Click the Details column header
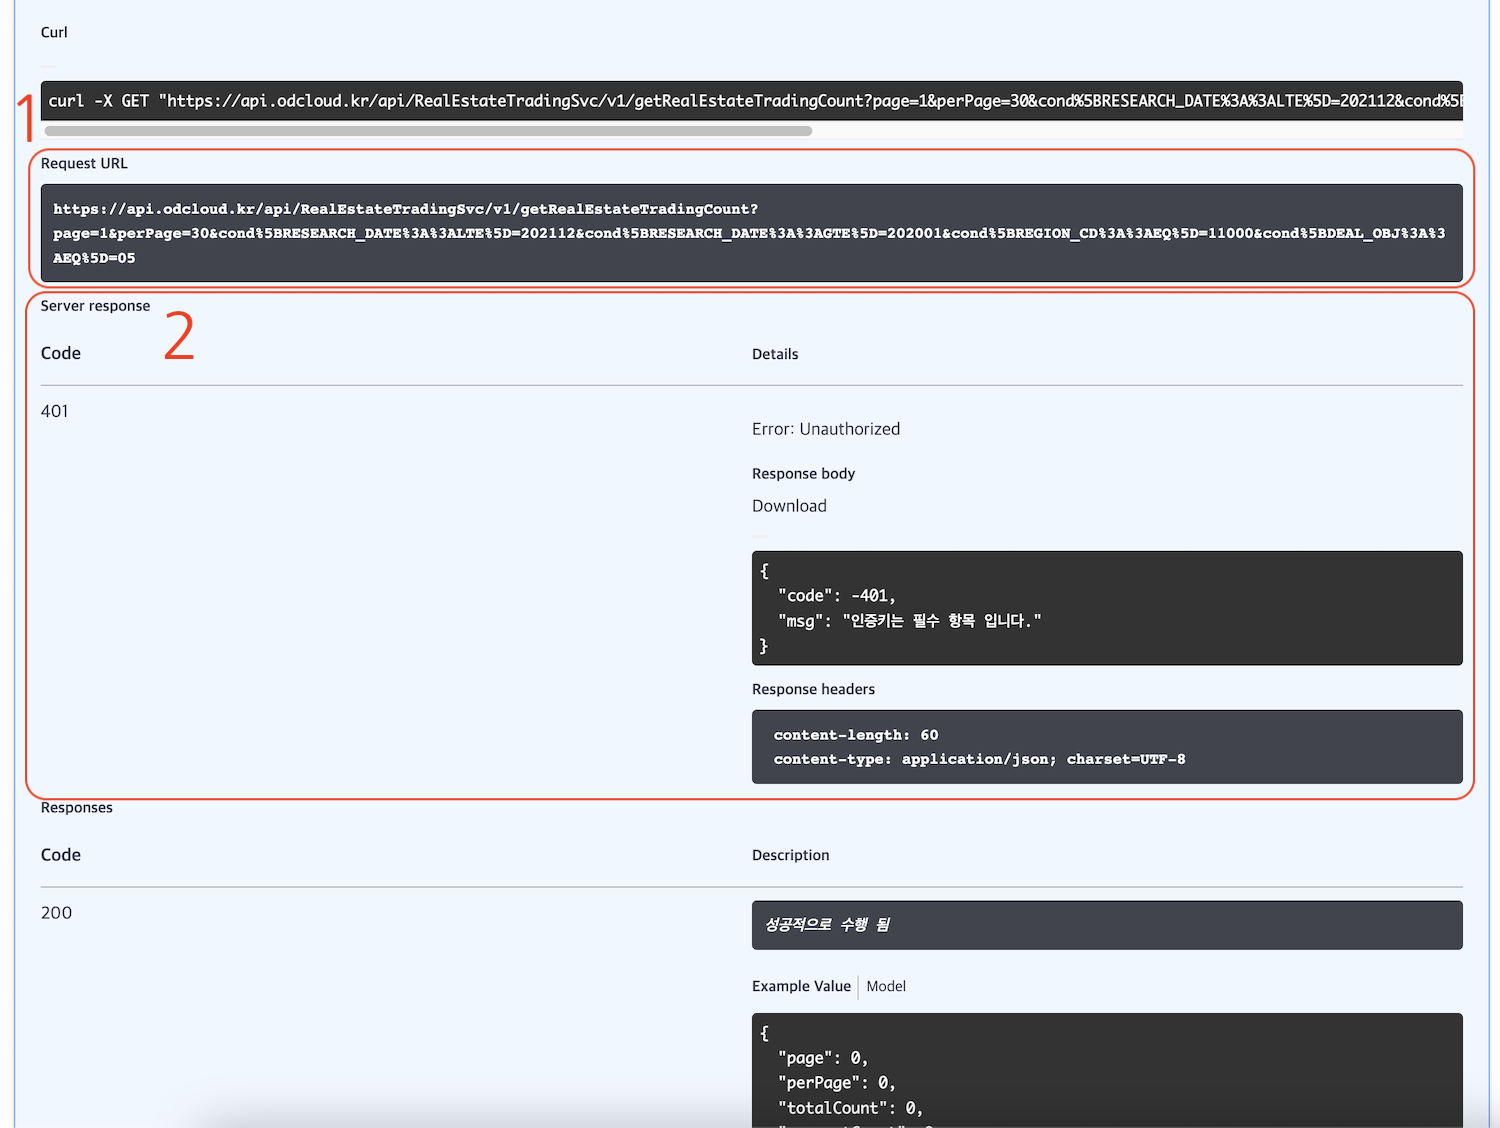This screenshot has height=1128, width=1500. click(x=775, y=354)
